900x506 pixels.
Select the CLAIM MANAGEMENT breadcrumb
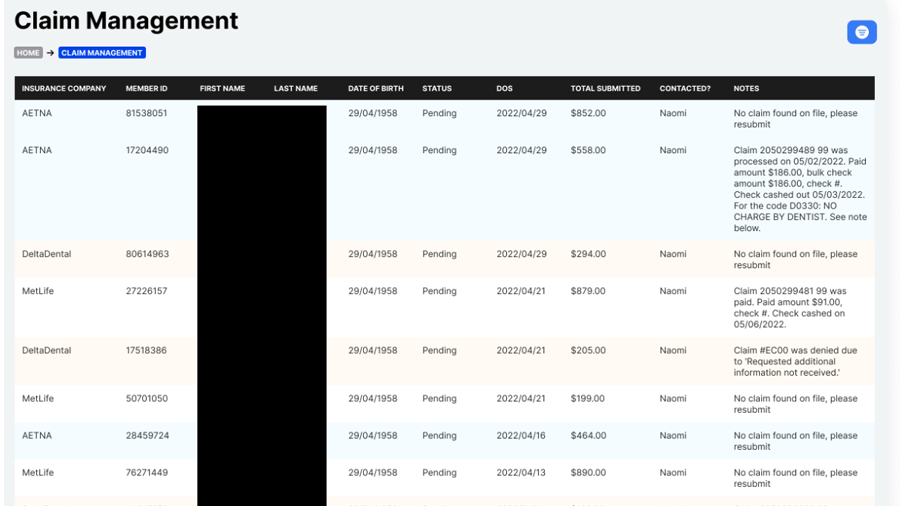[x=102, y=53]
